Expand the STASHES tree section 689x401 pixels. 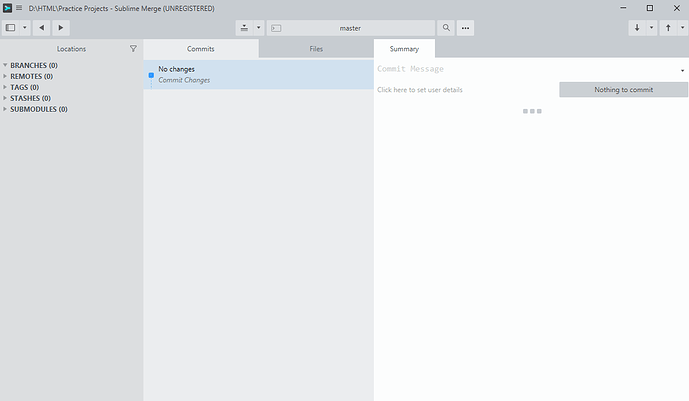[5, 98]
